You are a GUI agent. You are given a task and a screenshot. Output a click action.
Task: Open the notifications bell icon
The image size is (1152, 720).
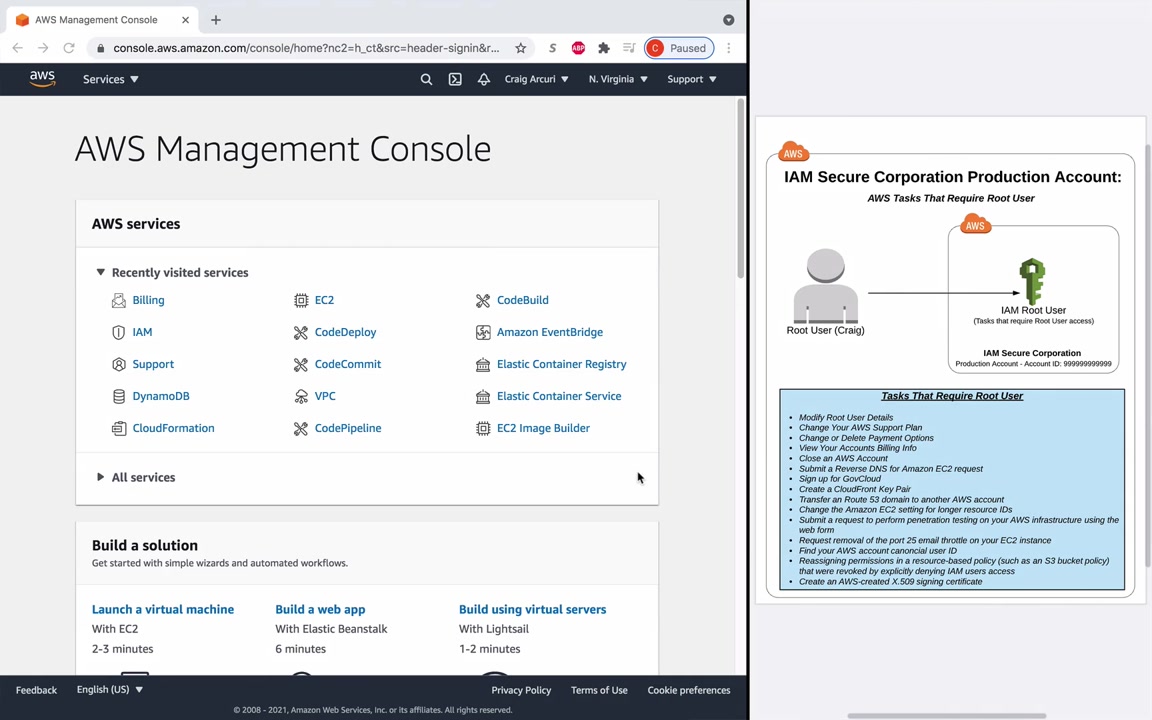click(483, 79)
